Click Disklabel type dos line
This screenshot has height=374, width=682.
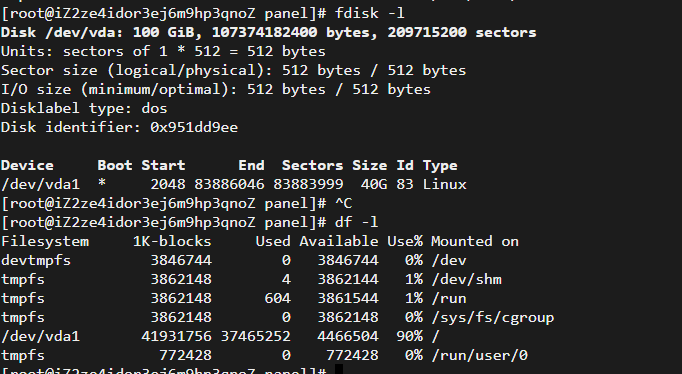(x=84, y=108)
